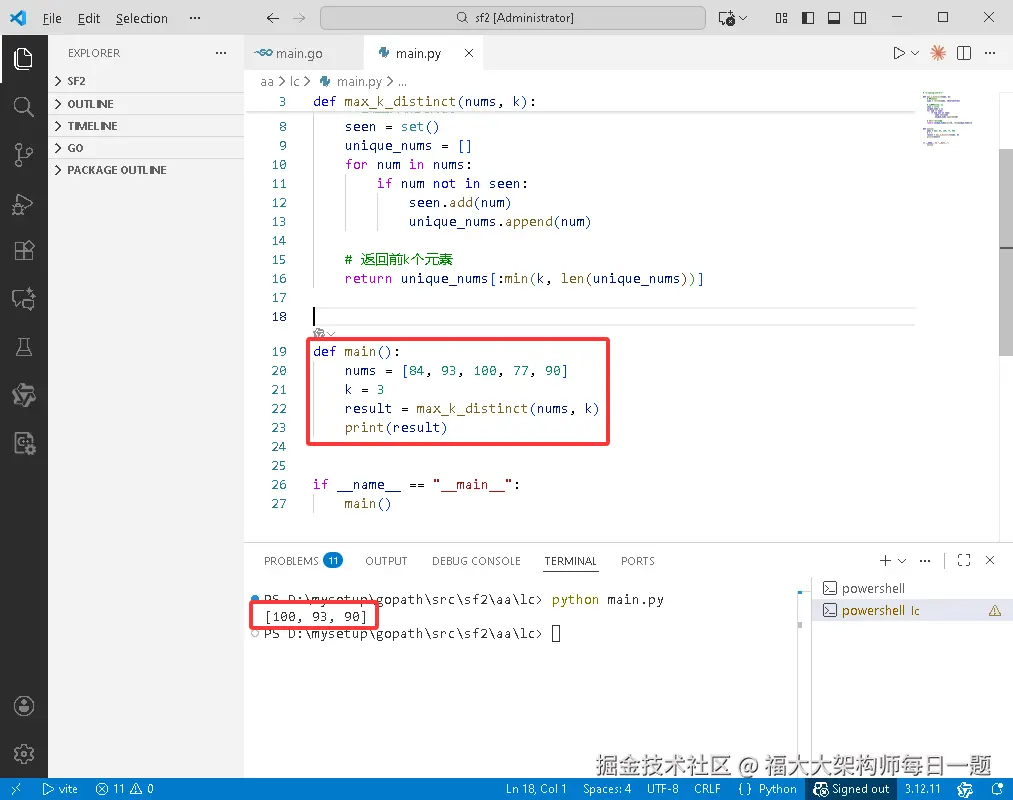
Task: Toggle the bottom Panel visibility
Action: (834, 18)
